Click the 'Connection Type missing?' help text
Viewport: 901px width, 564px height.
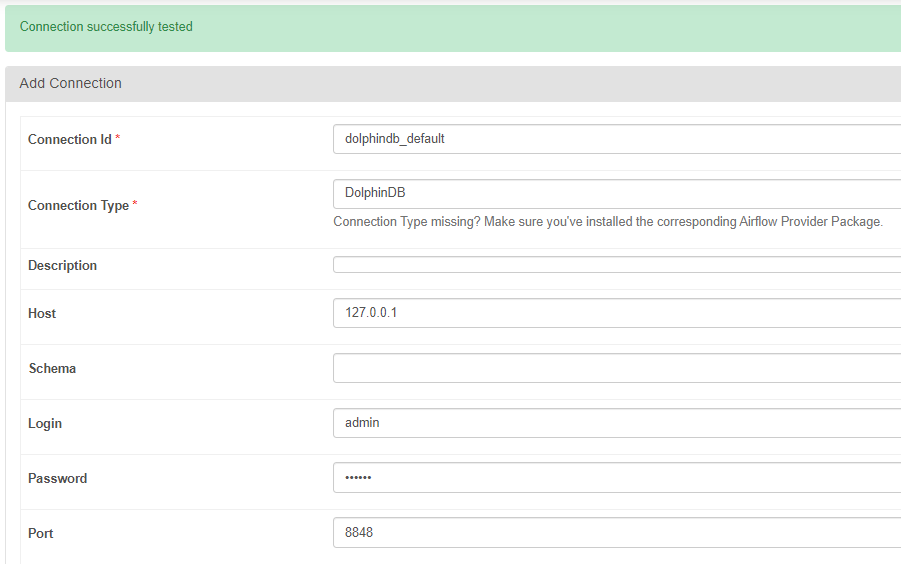coord(608,222)
